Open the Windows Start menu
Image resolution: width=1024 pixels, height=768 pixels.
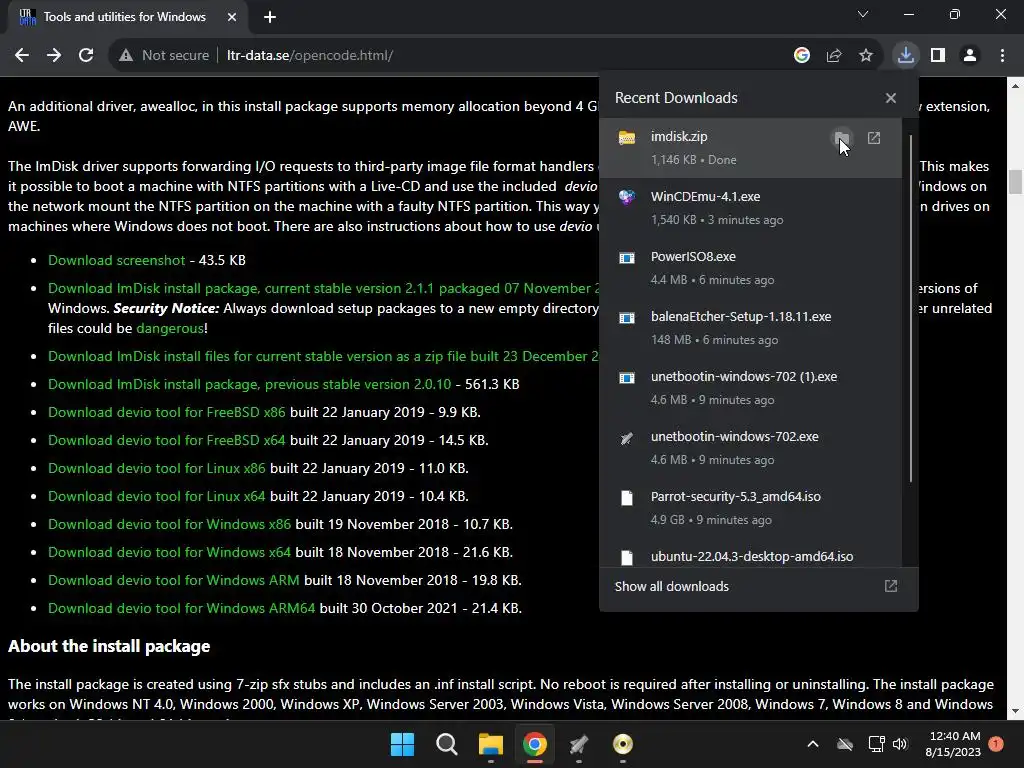(x=402, y=744)
